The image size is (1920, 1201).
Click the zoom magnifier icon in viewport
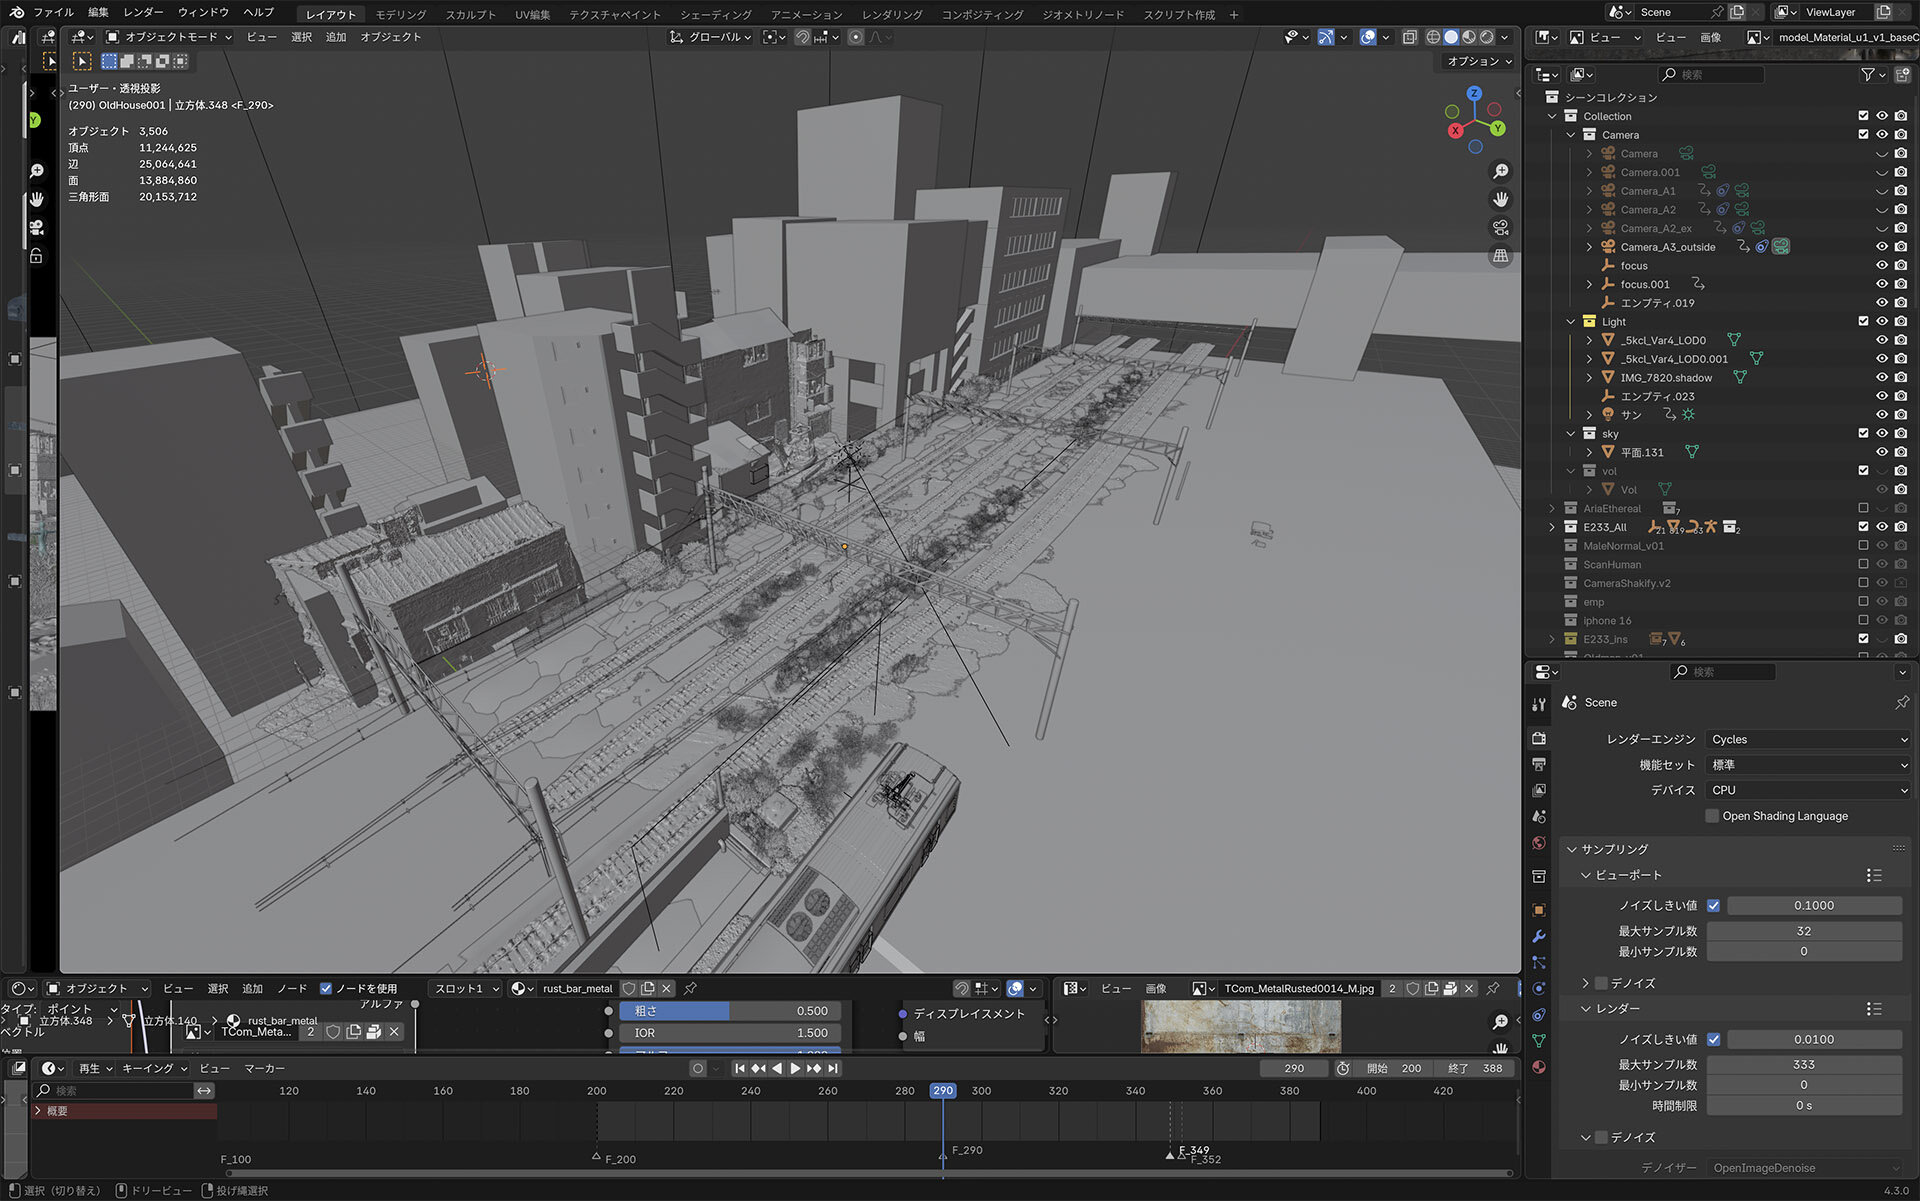tap(1500, 172)
